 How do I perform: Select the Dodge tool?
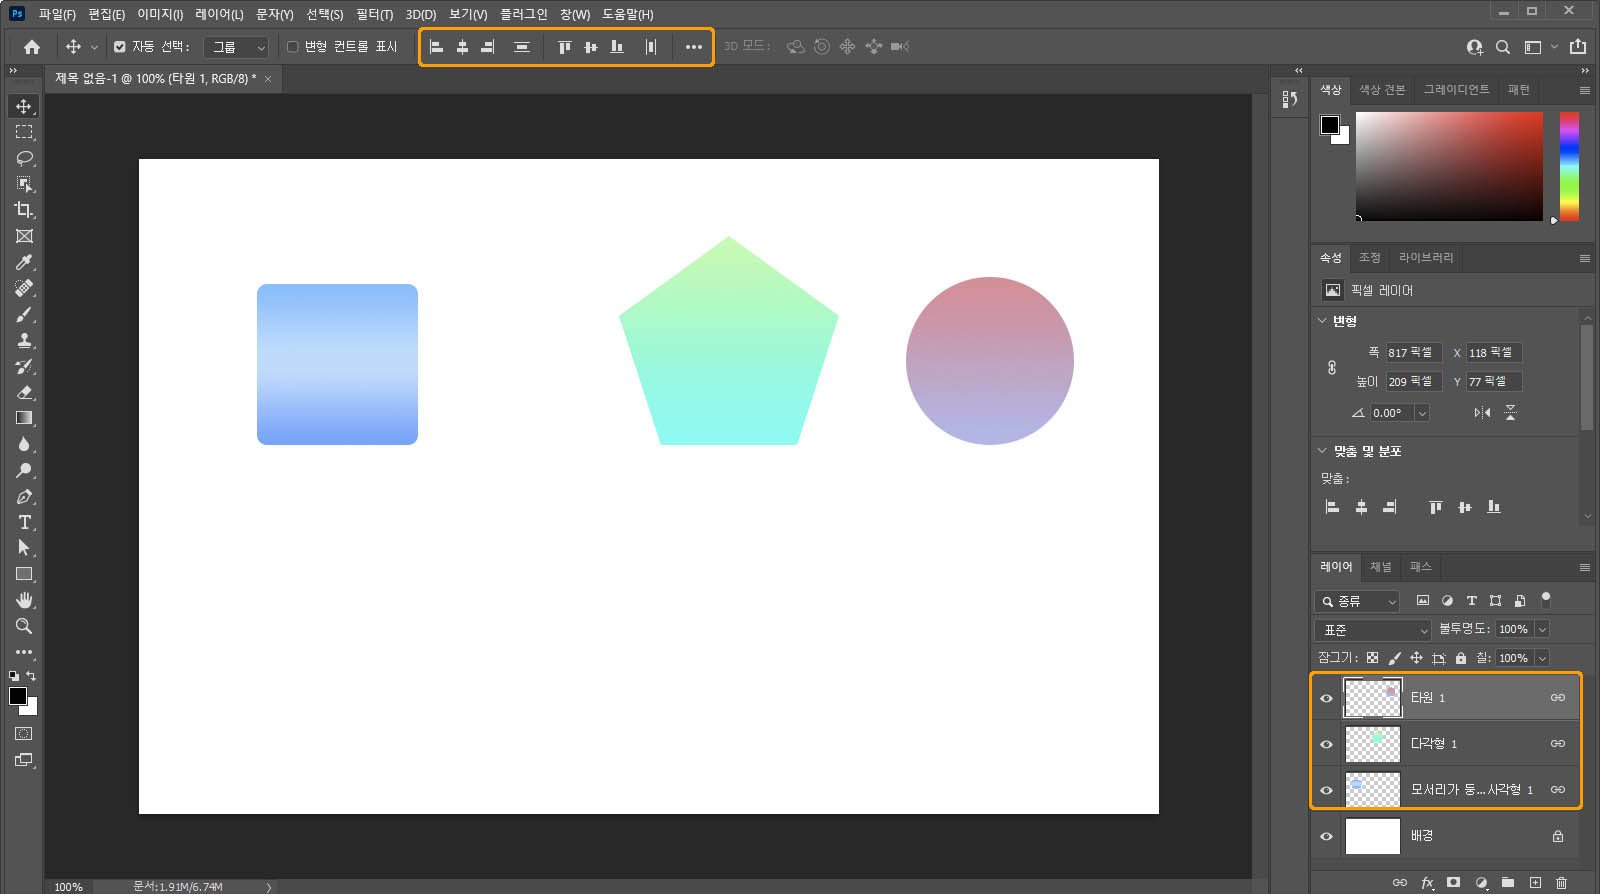[24, 470]
